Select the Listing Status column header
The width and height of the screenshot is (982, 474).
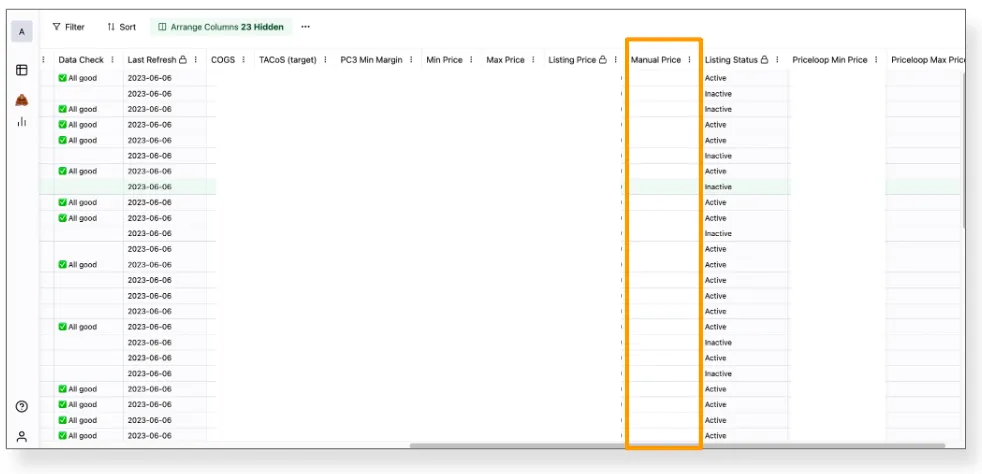731,60
